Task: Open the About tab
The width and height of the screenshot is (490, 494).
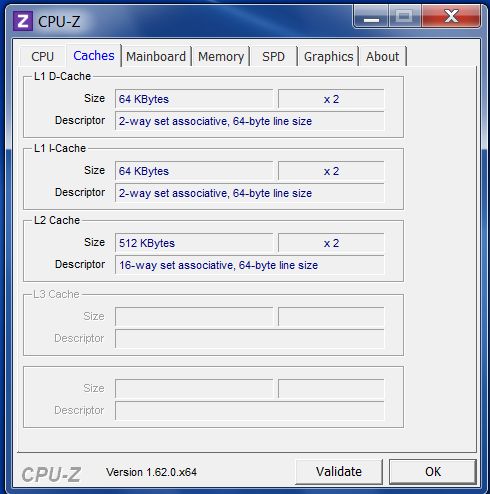Action: (x=382, y=56)
